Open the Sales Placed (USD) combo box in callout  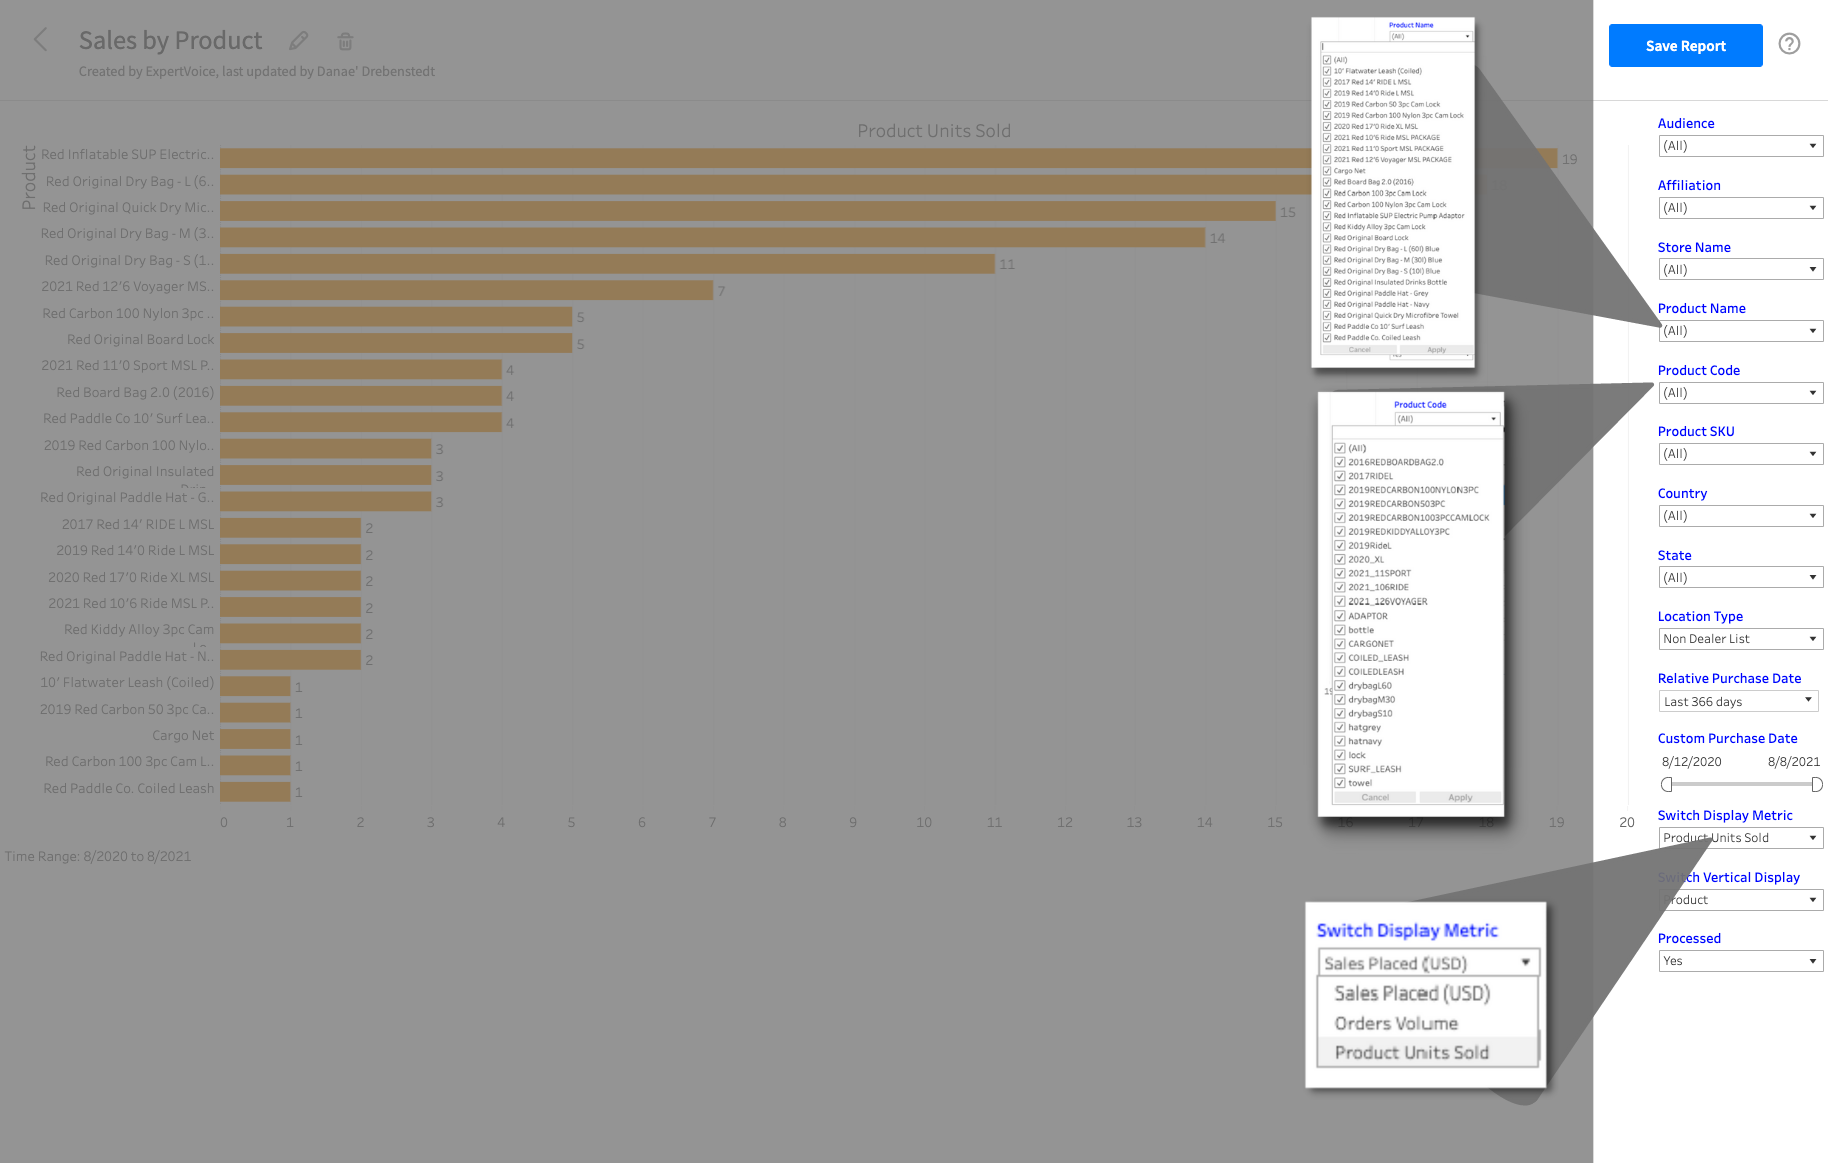[x=1428, y=963]
